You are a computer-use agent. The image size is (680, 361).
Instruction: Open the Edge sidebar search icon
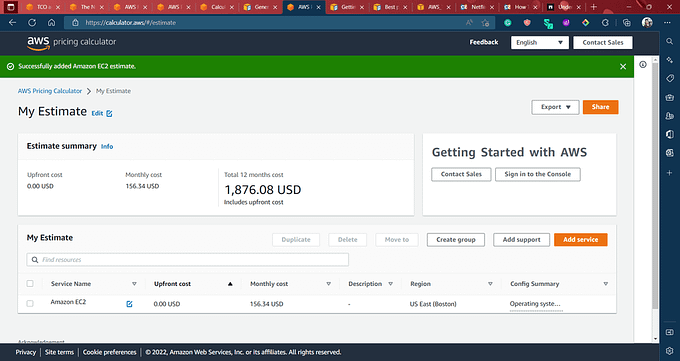click(x=670, y=41)
